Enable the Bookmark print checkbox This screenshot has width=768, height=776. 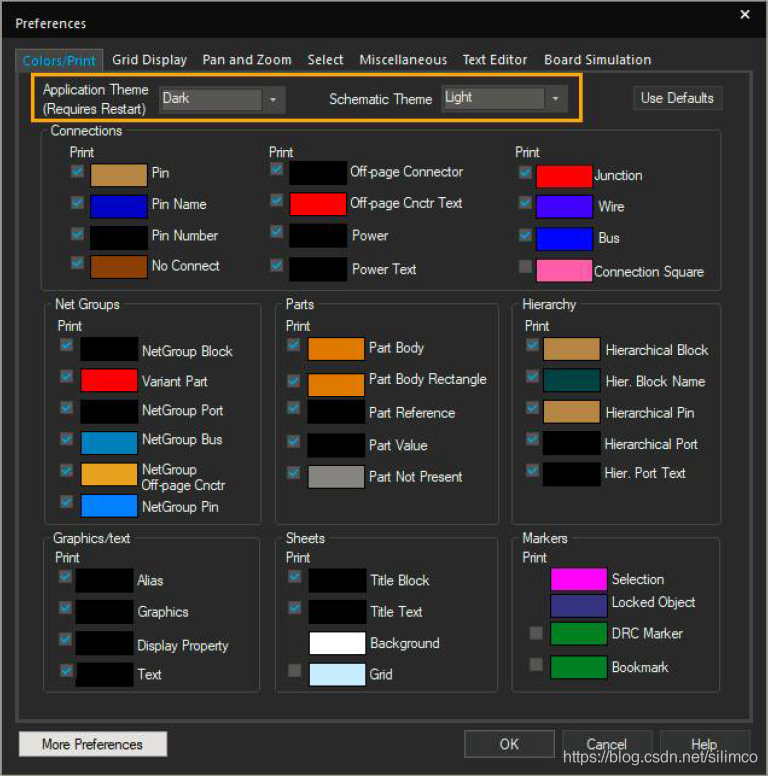(x=536, y=664)
